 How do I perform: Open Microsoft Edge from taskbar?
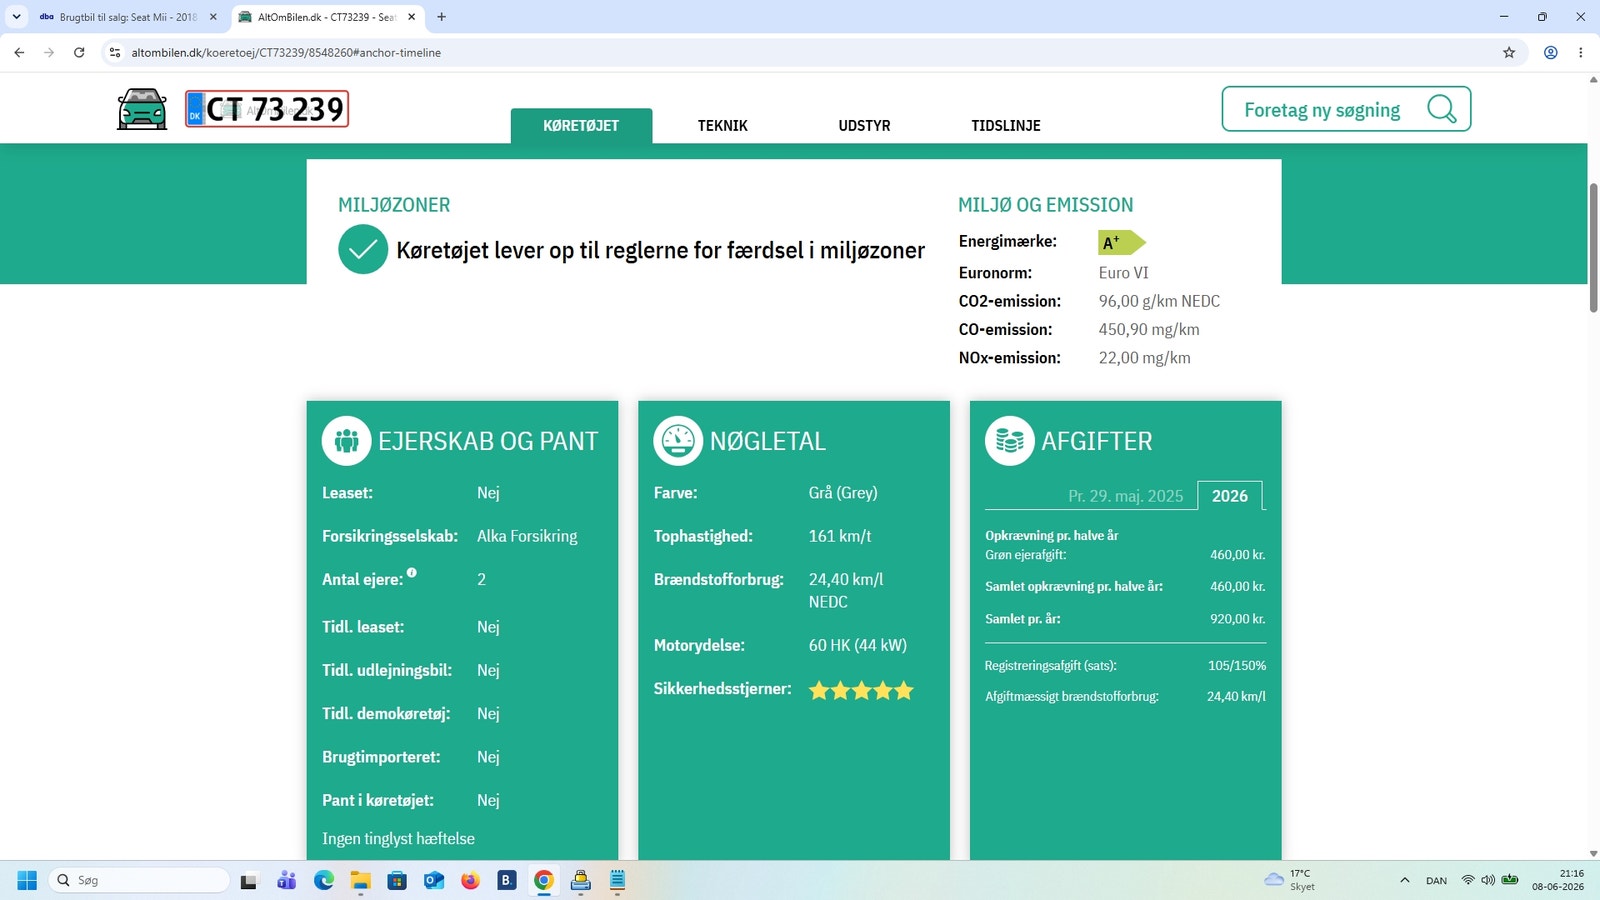324,880
